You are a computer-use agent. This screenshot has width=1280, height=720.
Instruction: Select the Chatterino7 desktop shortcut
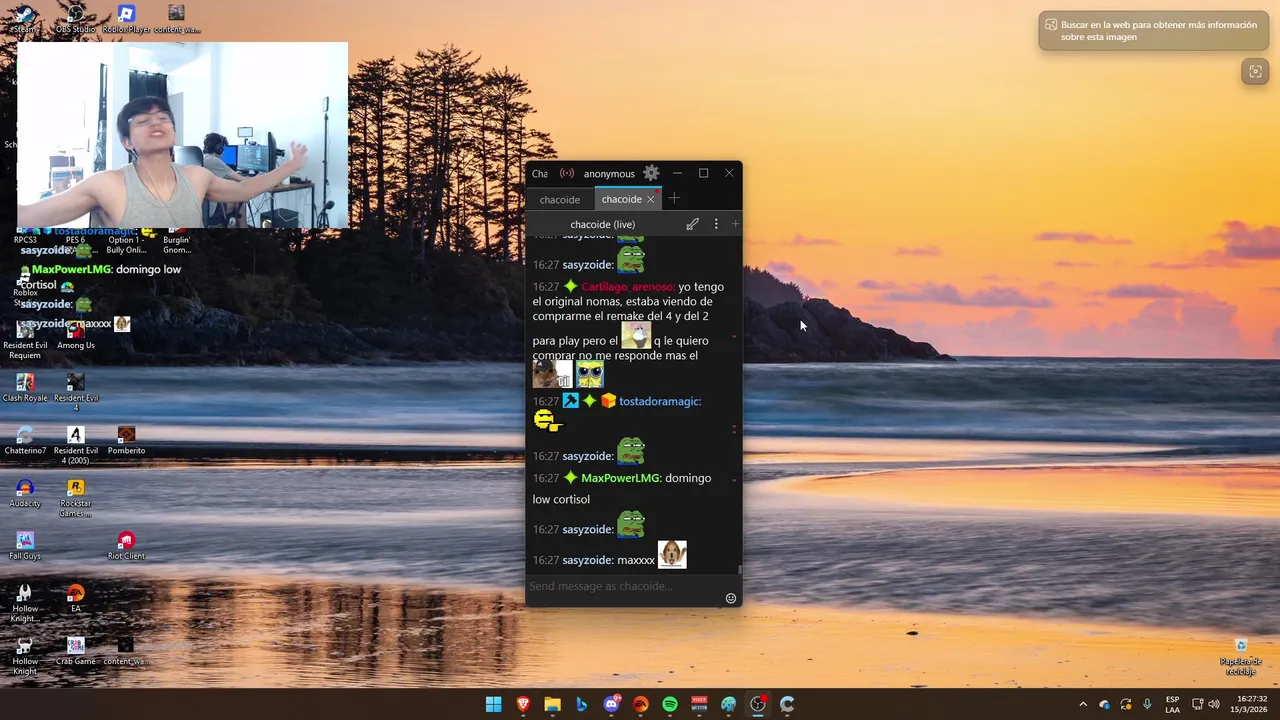[x=25, y=440]
